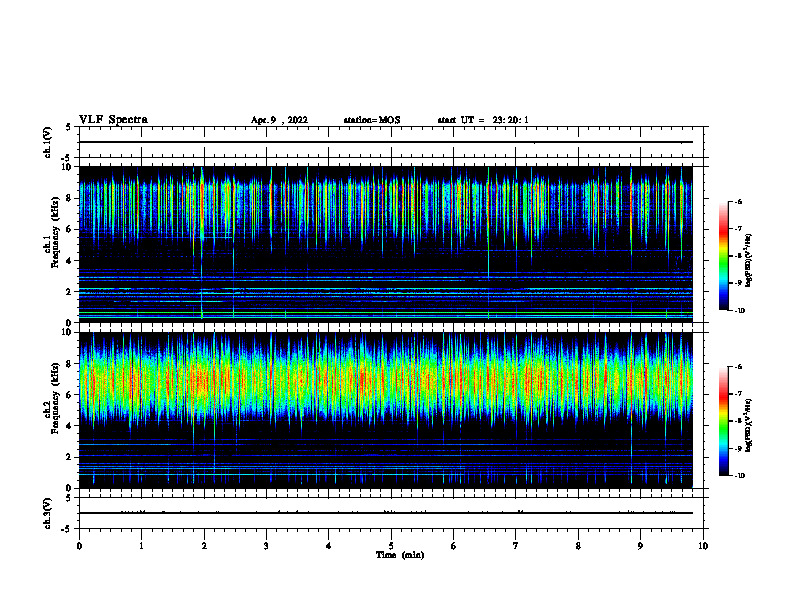Click the last time axis tick label '10'

point(703,546)
